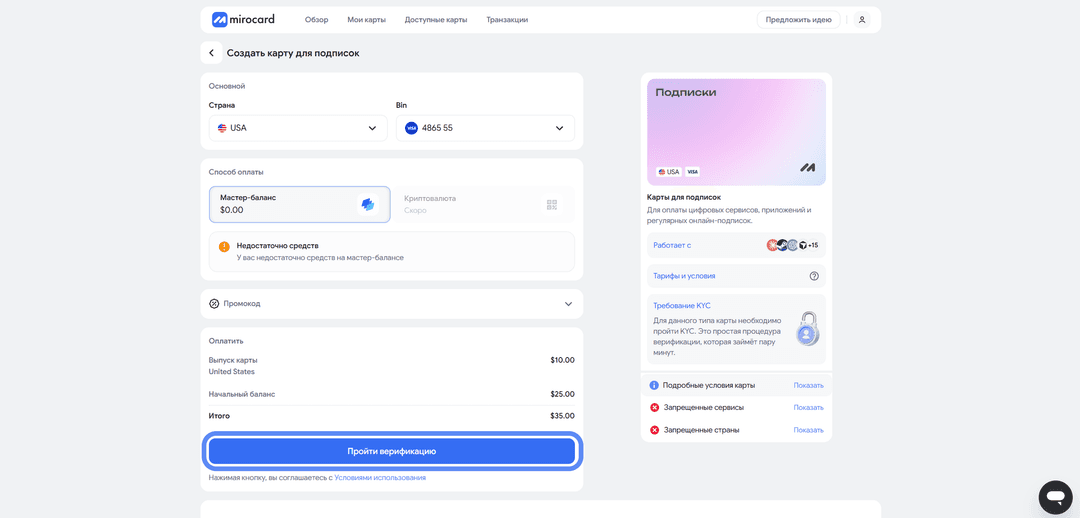Click the red cross icon next to Запрещенные сервисы
Image resolution: width=1080 pixels, height=518 pixels.
654,408
